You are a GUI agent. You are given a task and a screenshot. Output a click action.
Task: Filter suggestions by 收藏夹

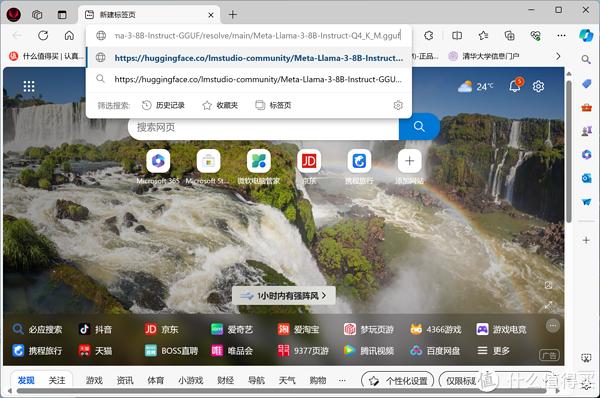coord(220,105)
